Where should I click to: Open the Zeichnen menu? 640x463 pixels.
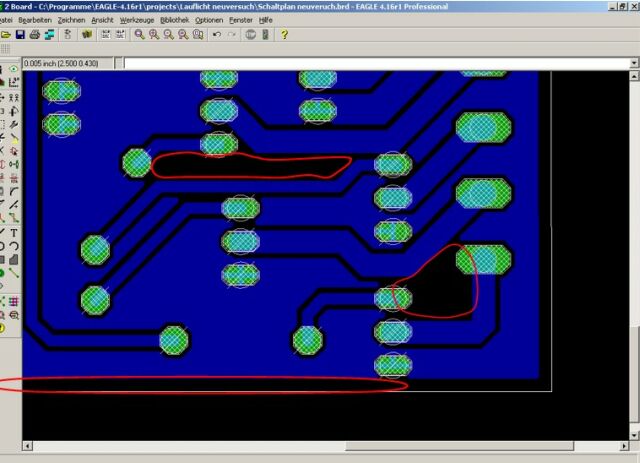coord(71,20)
